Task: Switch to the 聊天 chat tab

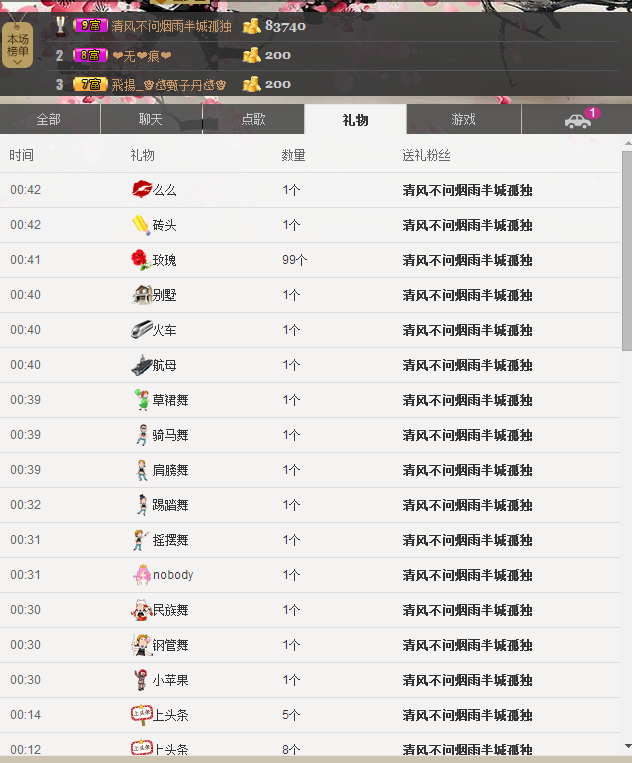Action: click(x=151, y=120)
